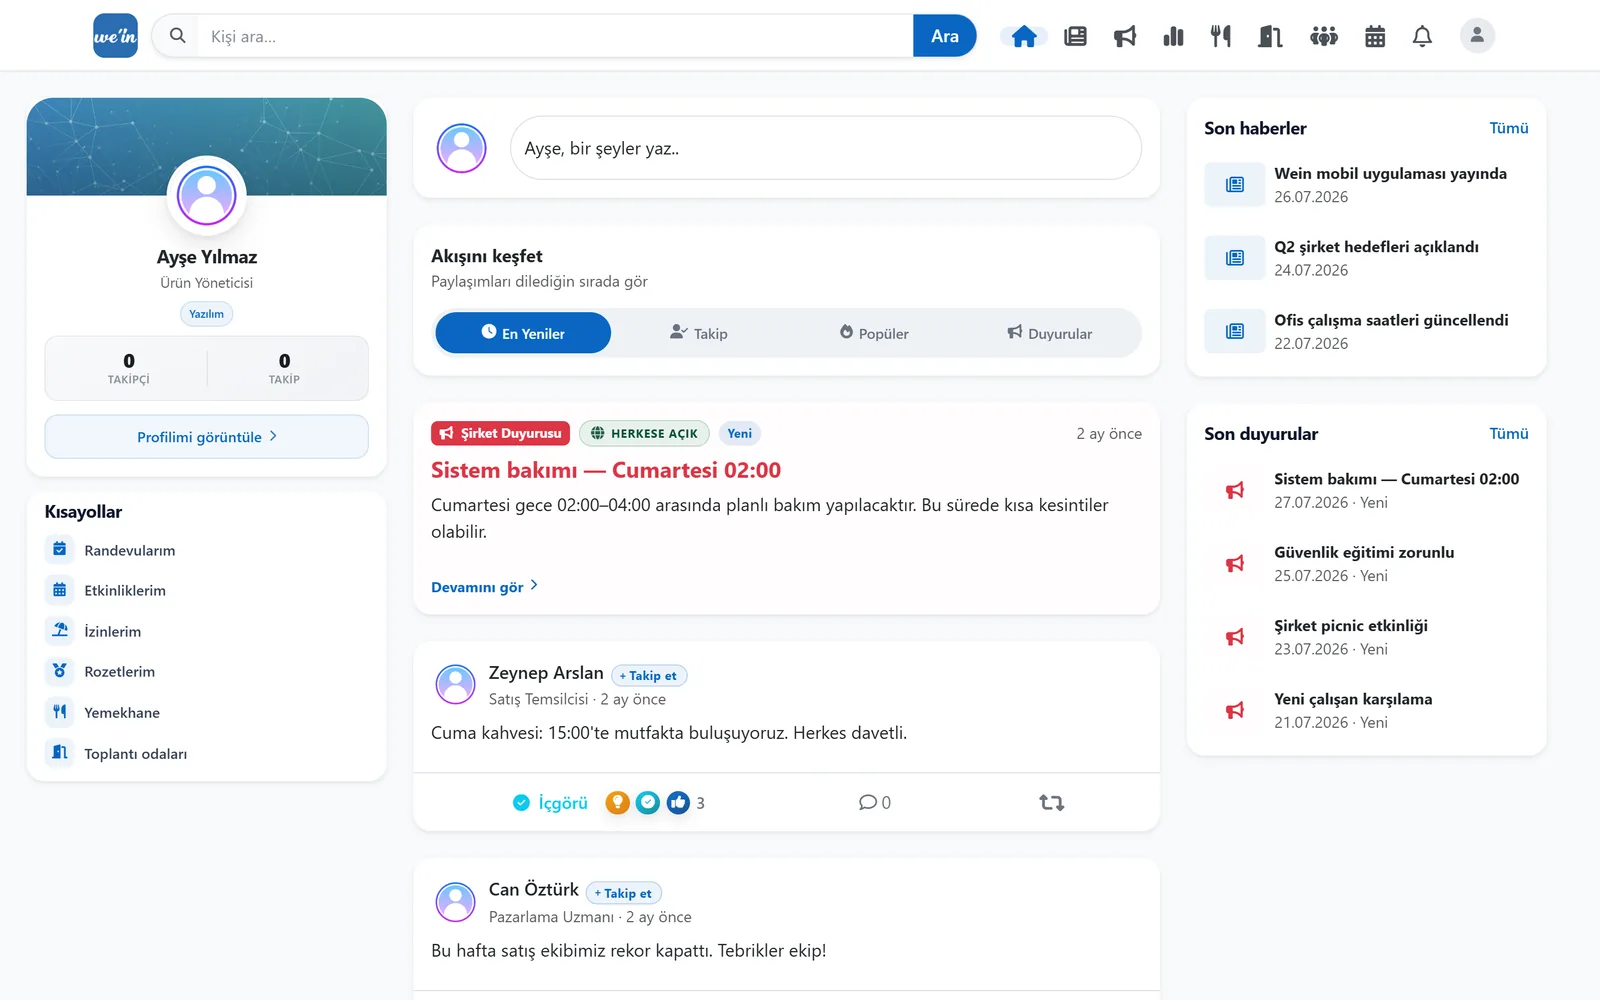Open the news newspaper icon in navbar
The image size is (1600, 1000).
pyautogui.click(x=1075, y=37)
